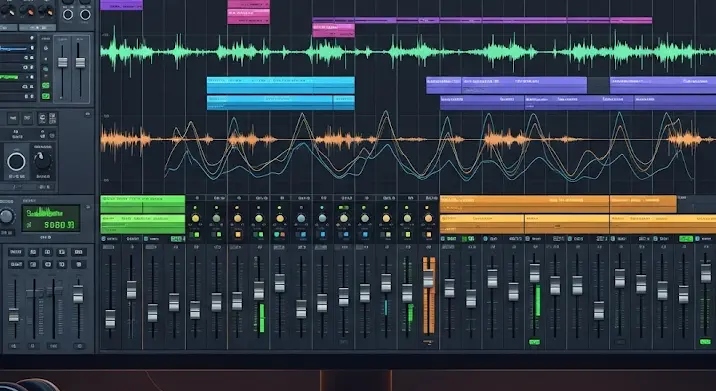
Task: Click the small button under the first bottom-left fader
Action: coord(14,346)
